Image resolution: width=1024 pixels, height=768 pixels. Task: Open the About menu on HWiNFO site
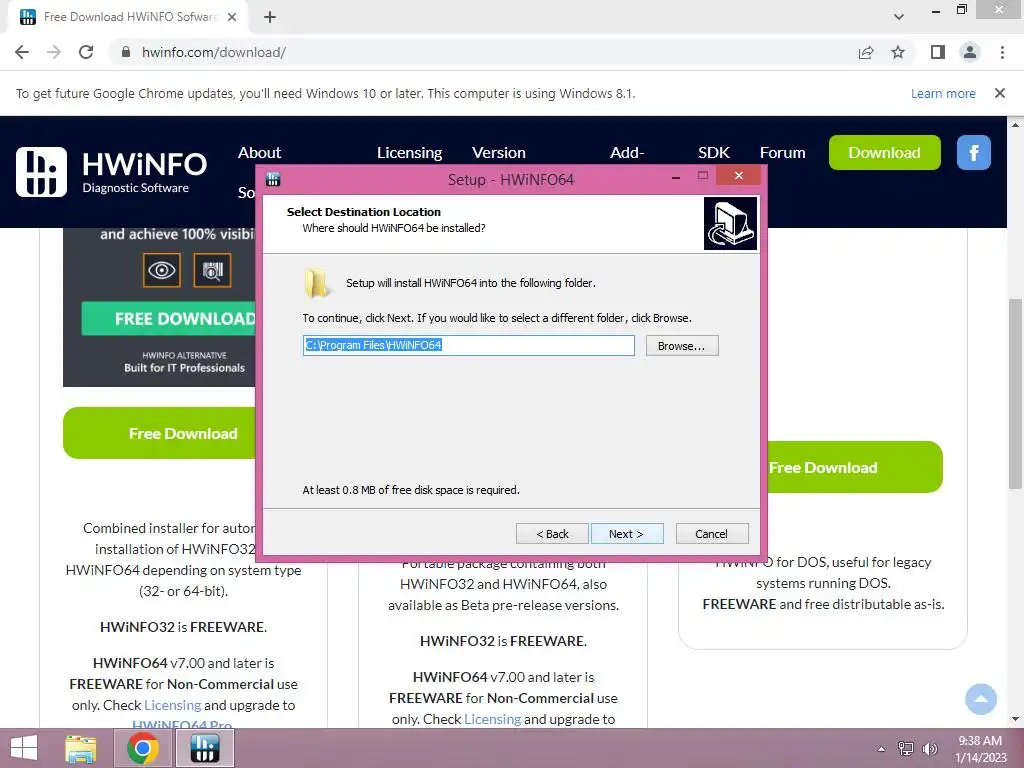pos(259,152)
